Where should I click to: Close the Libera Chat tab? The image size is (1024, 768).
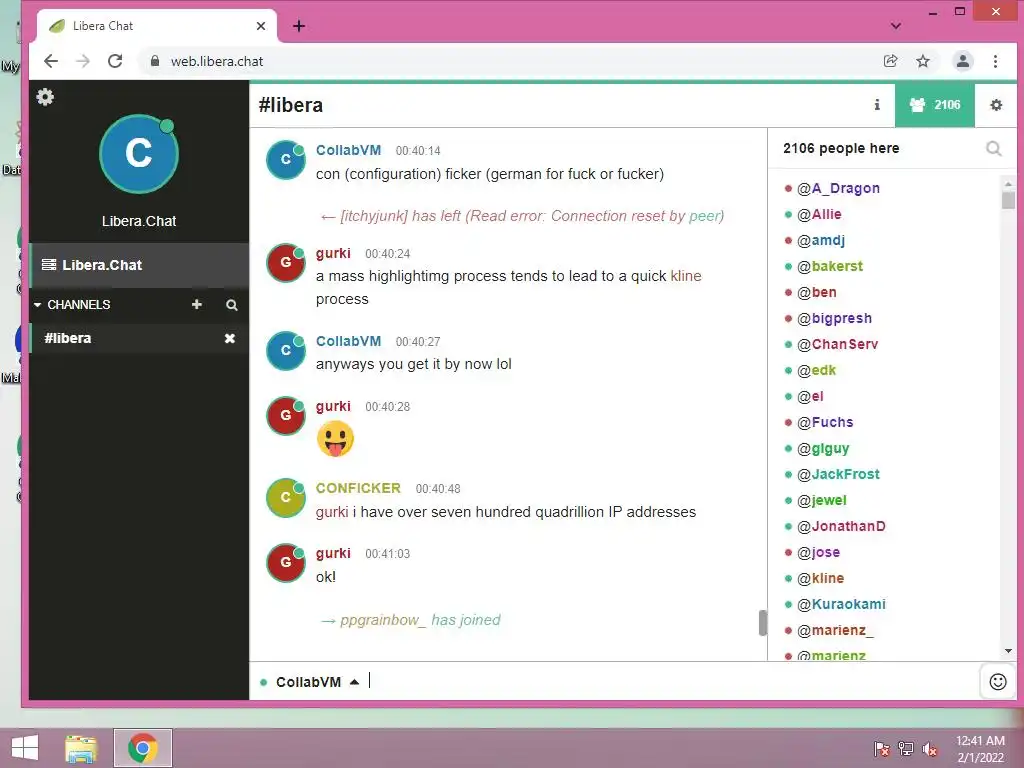tap(261, 26)
